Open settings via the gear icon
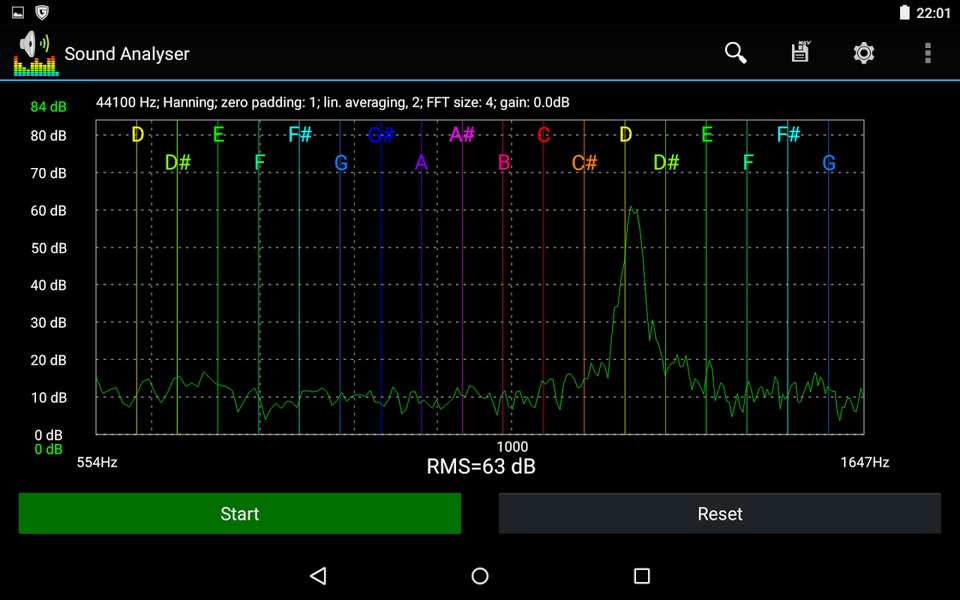960x600 pixels. click(864, 53)
